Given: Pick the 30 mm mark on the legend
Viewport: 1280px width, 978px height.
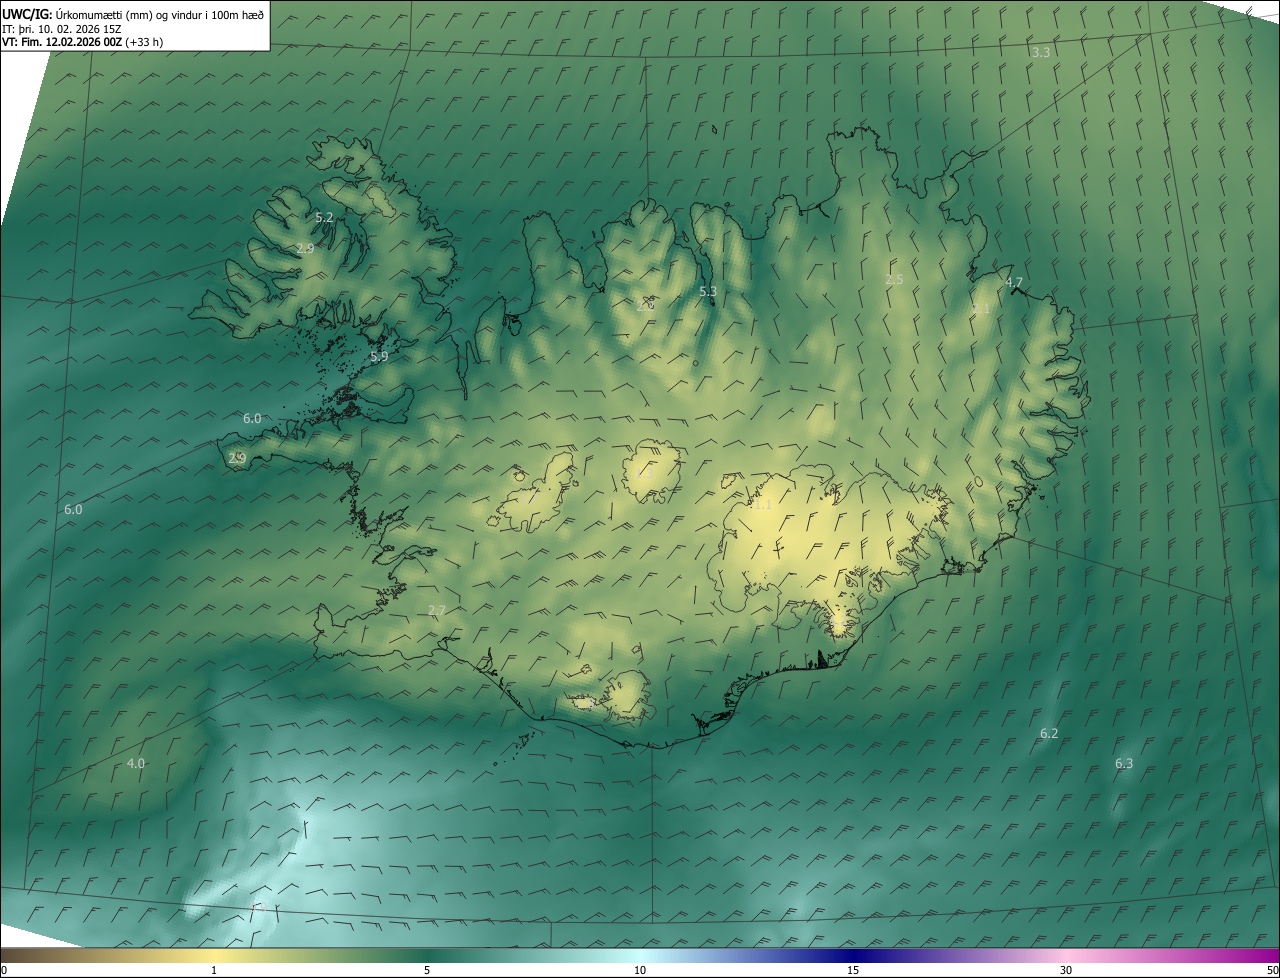Looking at the screenshot, I should 1066,970.
